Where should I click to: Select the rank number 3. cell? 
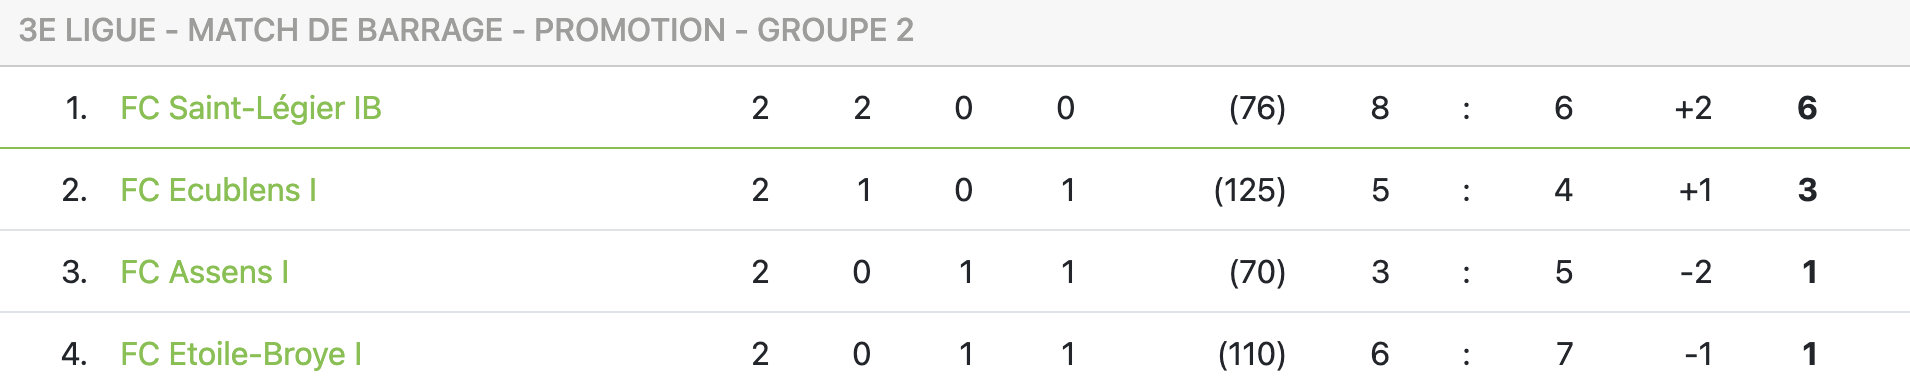point(74,272)
